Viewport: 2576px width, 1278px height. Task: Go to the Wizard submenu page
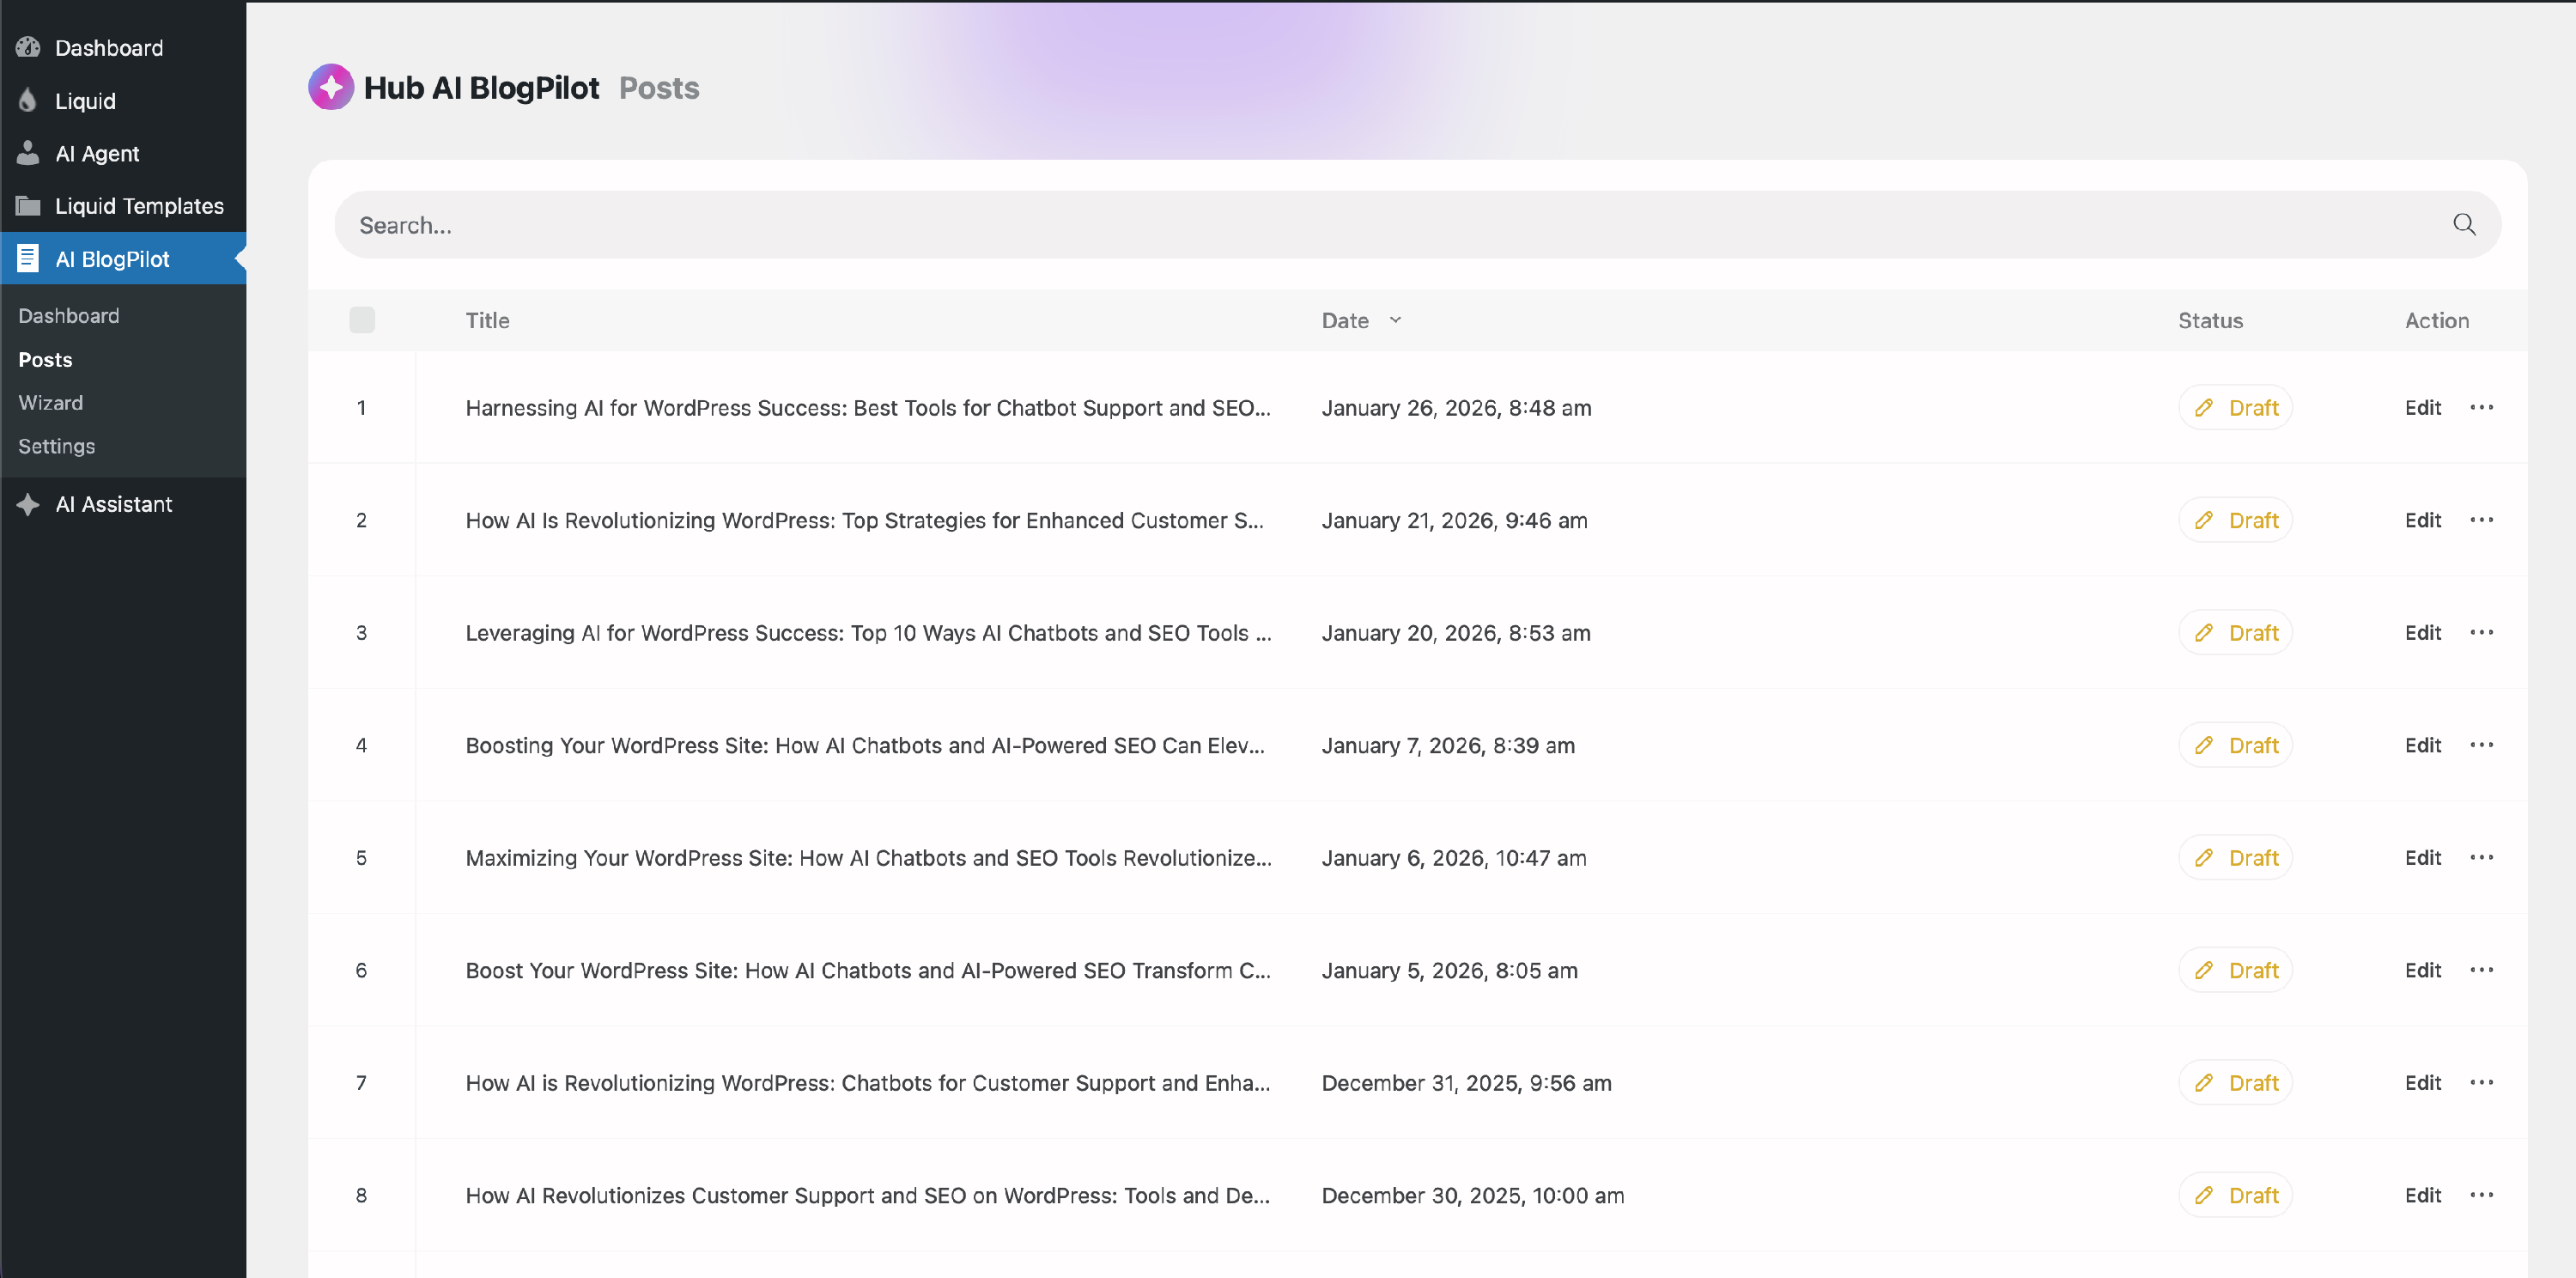pyautogui.click(x=51, y=403)
